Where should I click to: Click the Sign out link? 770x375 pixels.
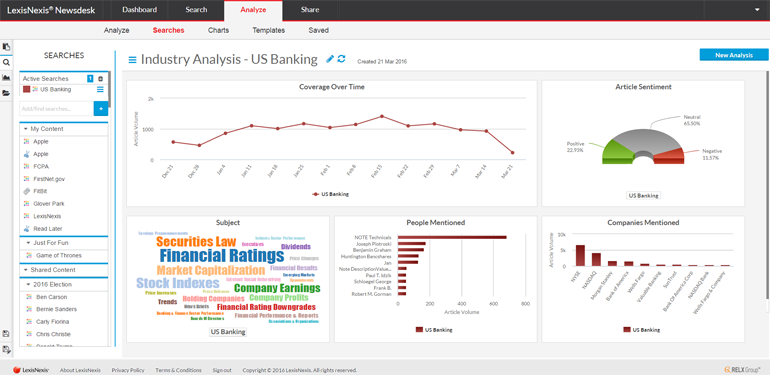pyautogui.click(x=222, y=370)
